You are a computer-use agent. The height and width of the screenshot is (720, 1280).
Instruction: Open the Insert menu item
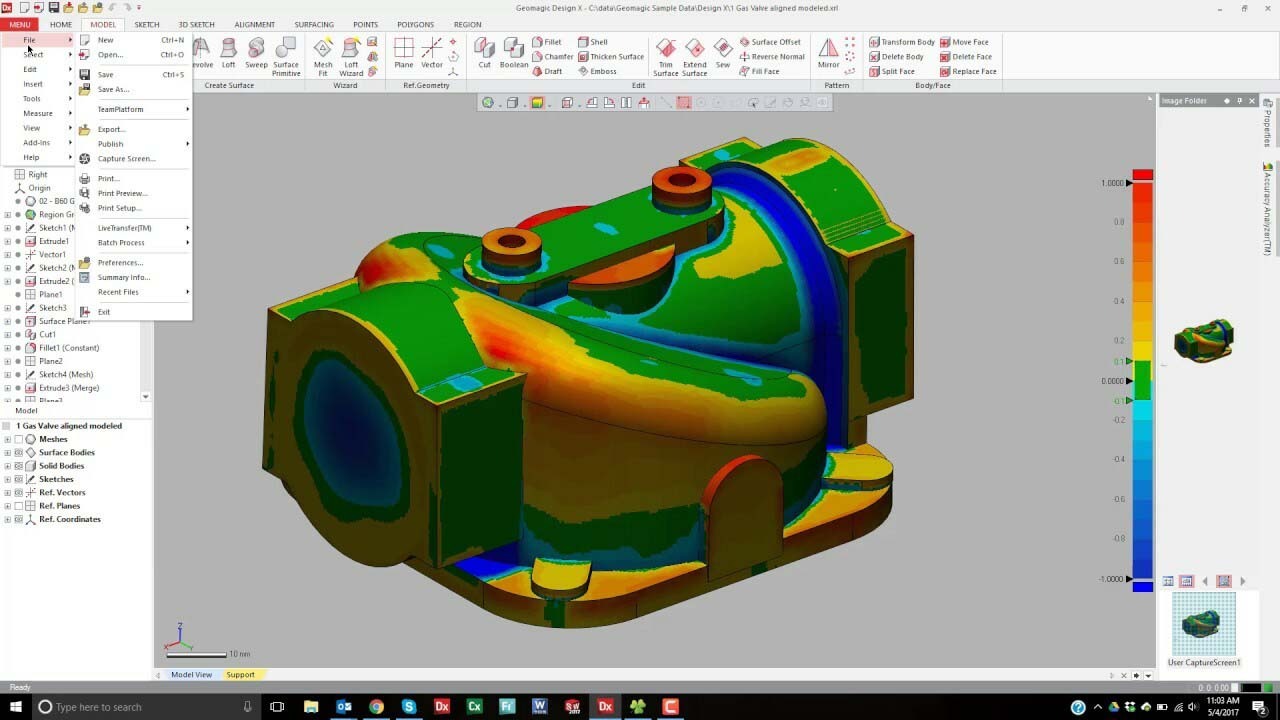click(x=37, y=84)
